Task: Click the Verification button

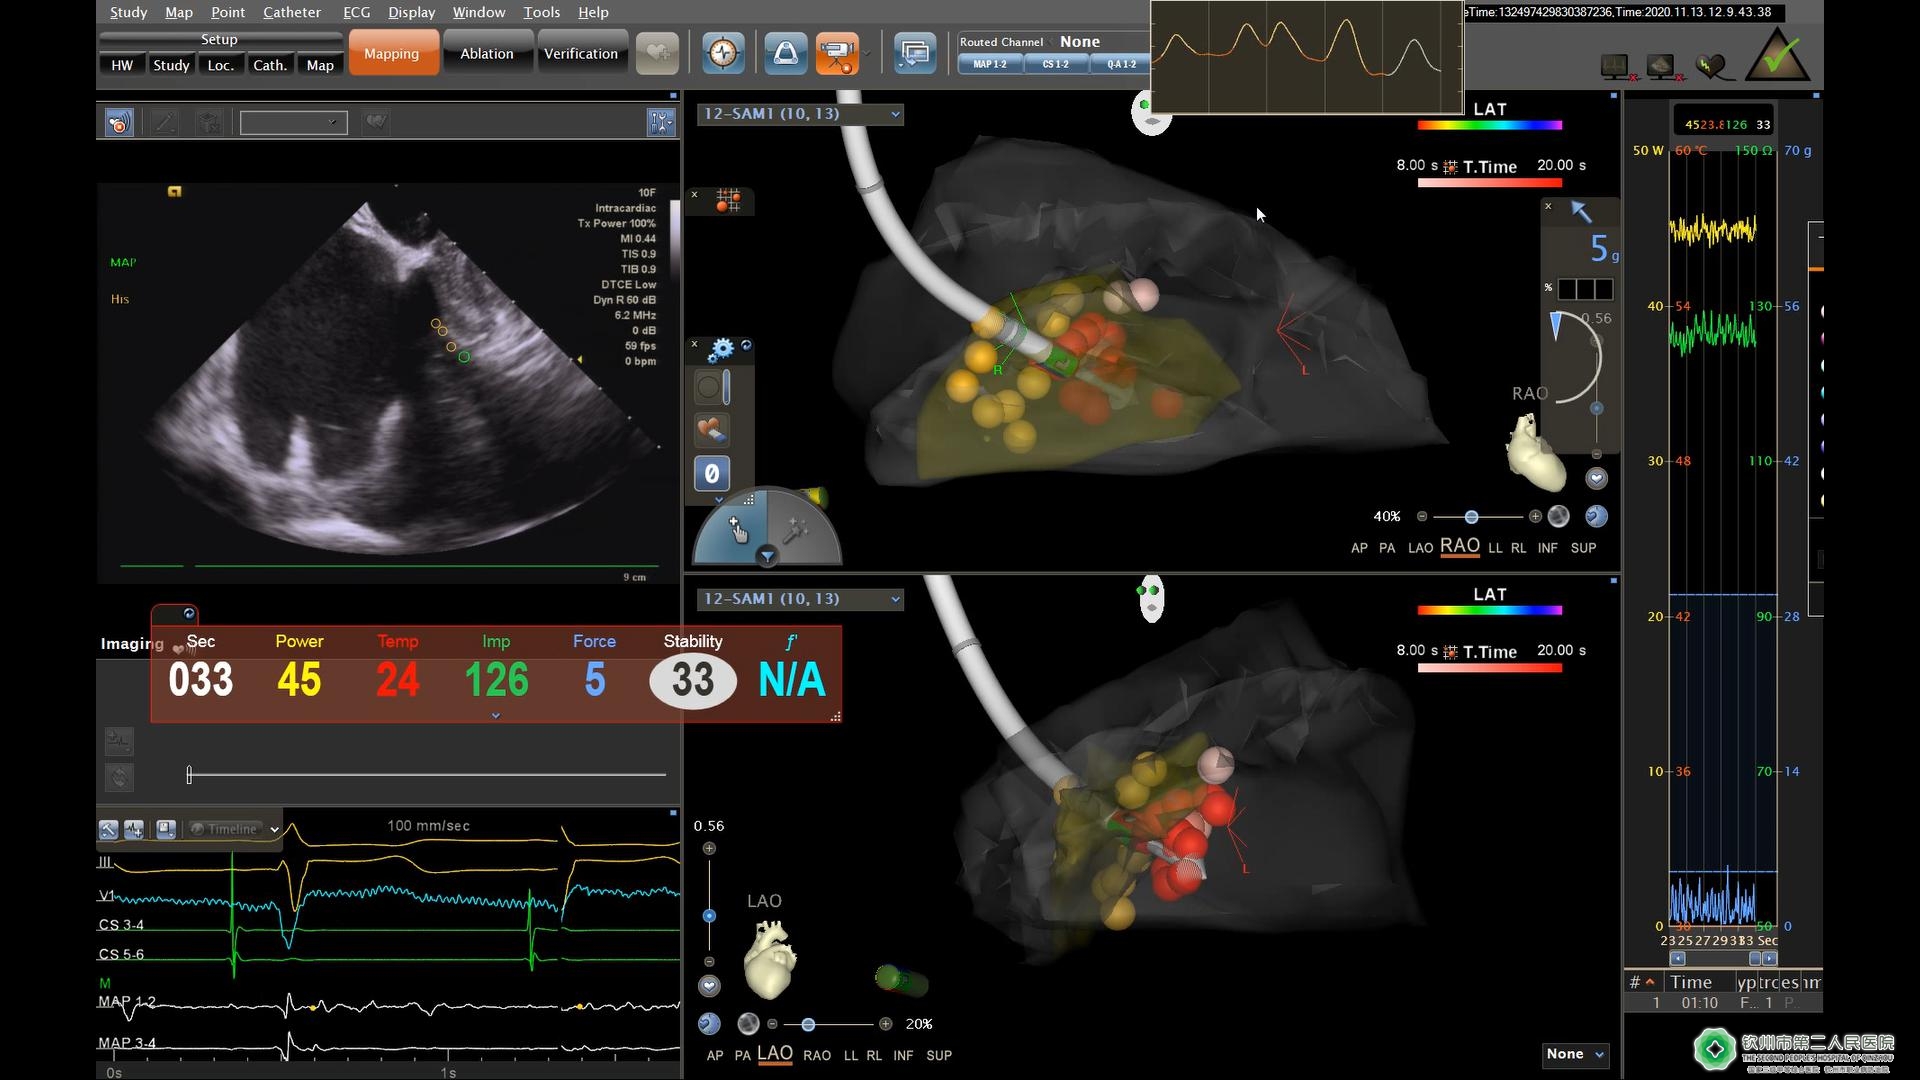Action: tap(580, 53)
